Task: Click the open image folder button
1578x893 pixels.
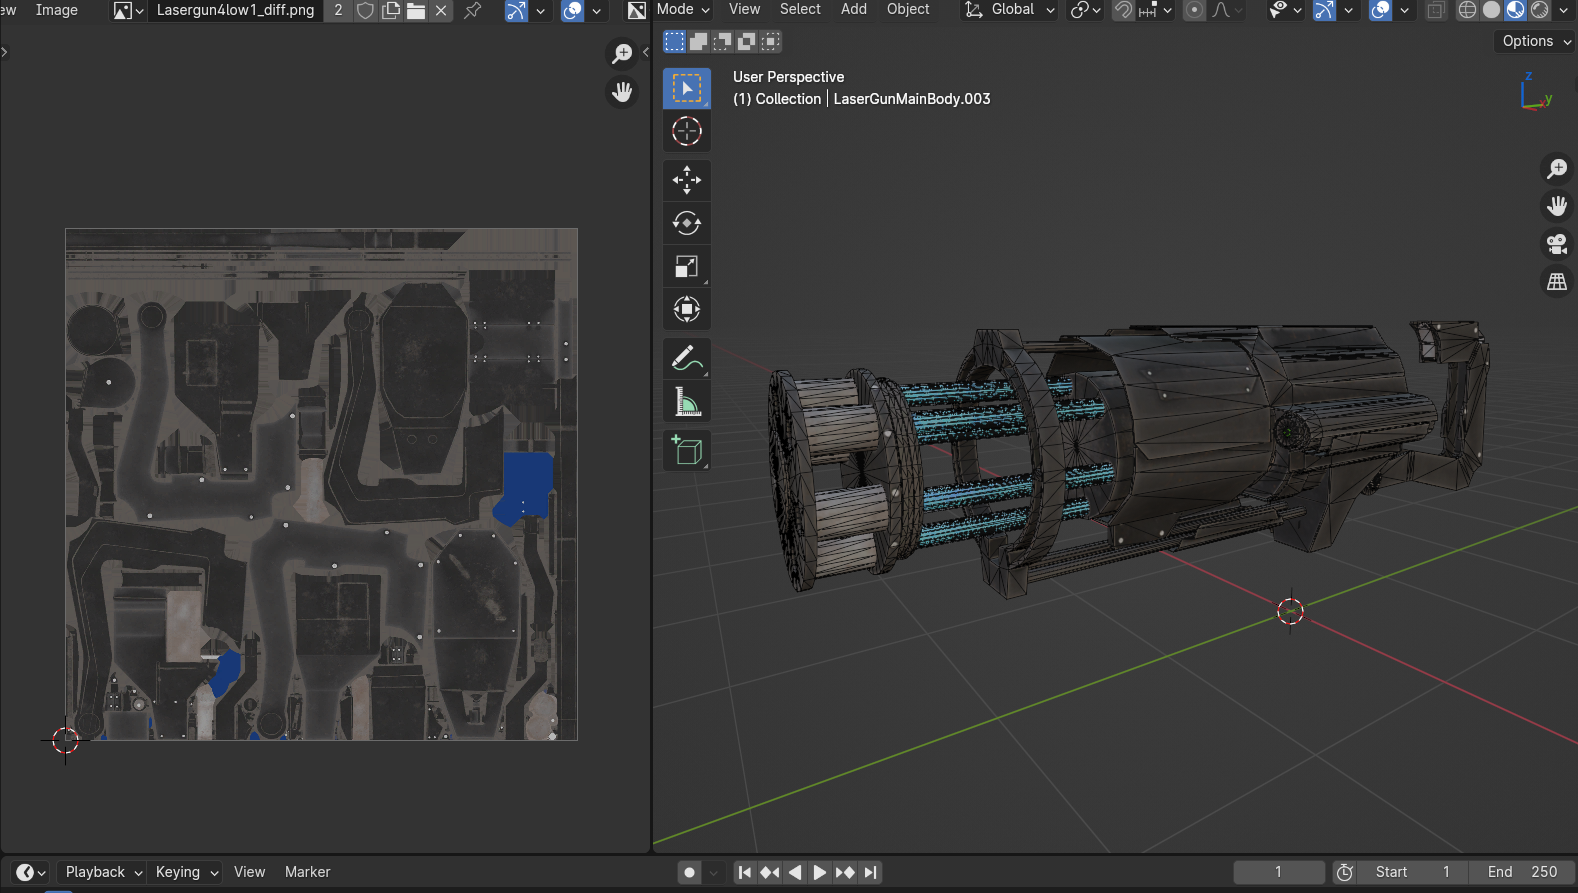Action: click(416, 10)
